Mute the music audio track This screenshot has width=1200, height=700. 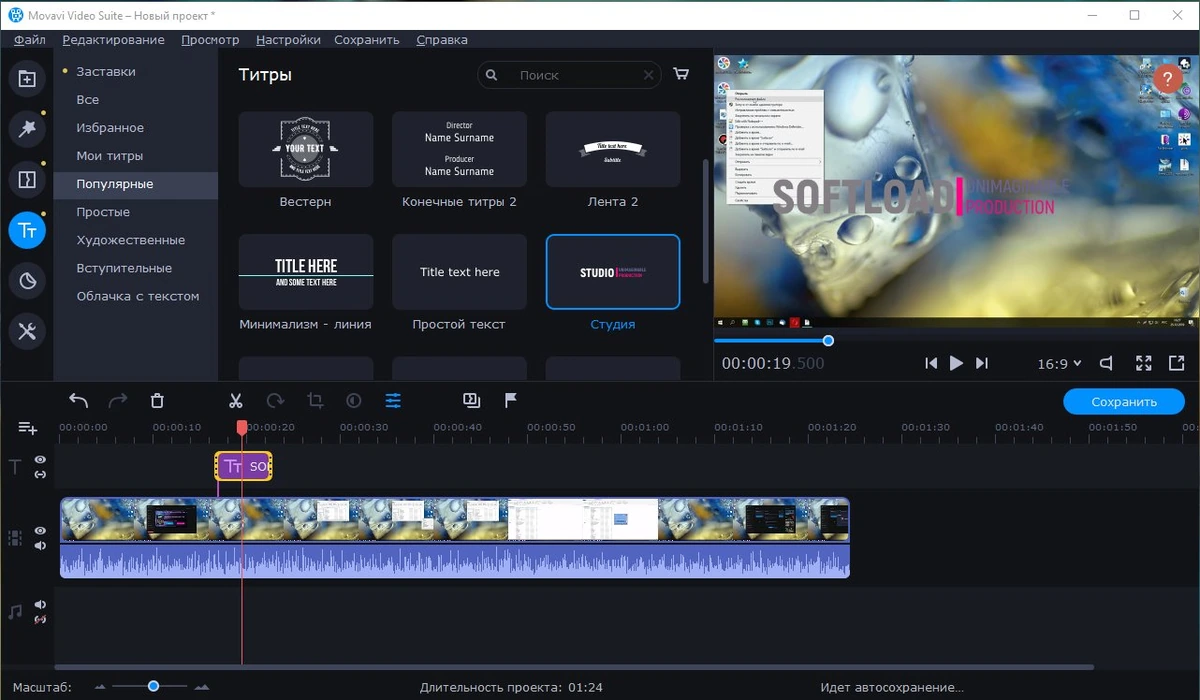(40, 605)
